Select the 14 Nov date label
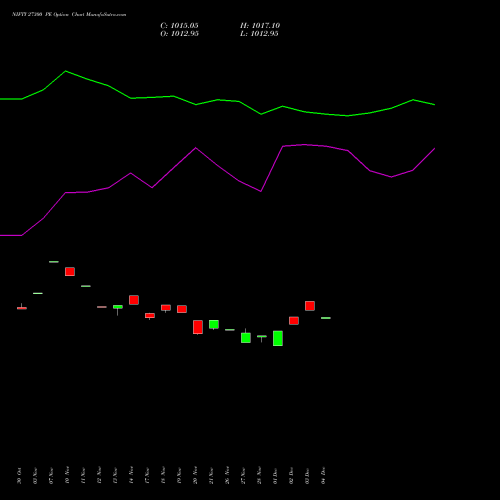Viewport: 500px width, 500px height. click(131, 476)
